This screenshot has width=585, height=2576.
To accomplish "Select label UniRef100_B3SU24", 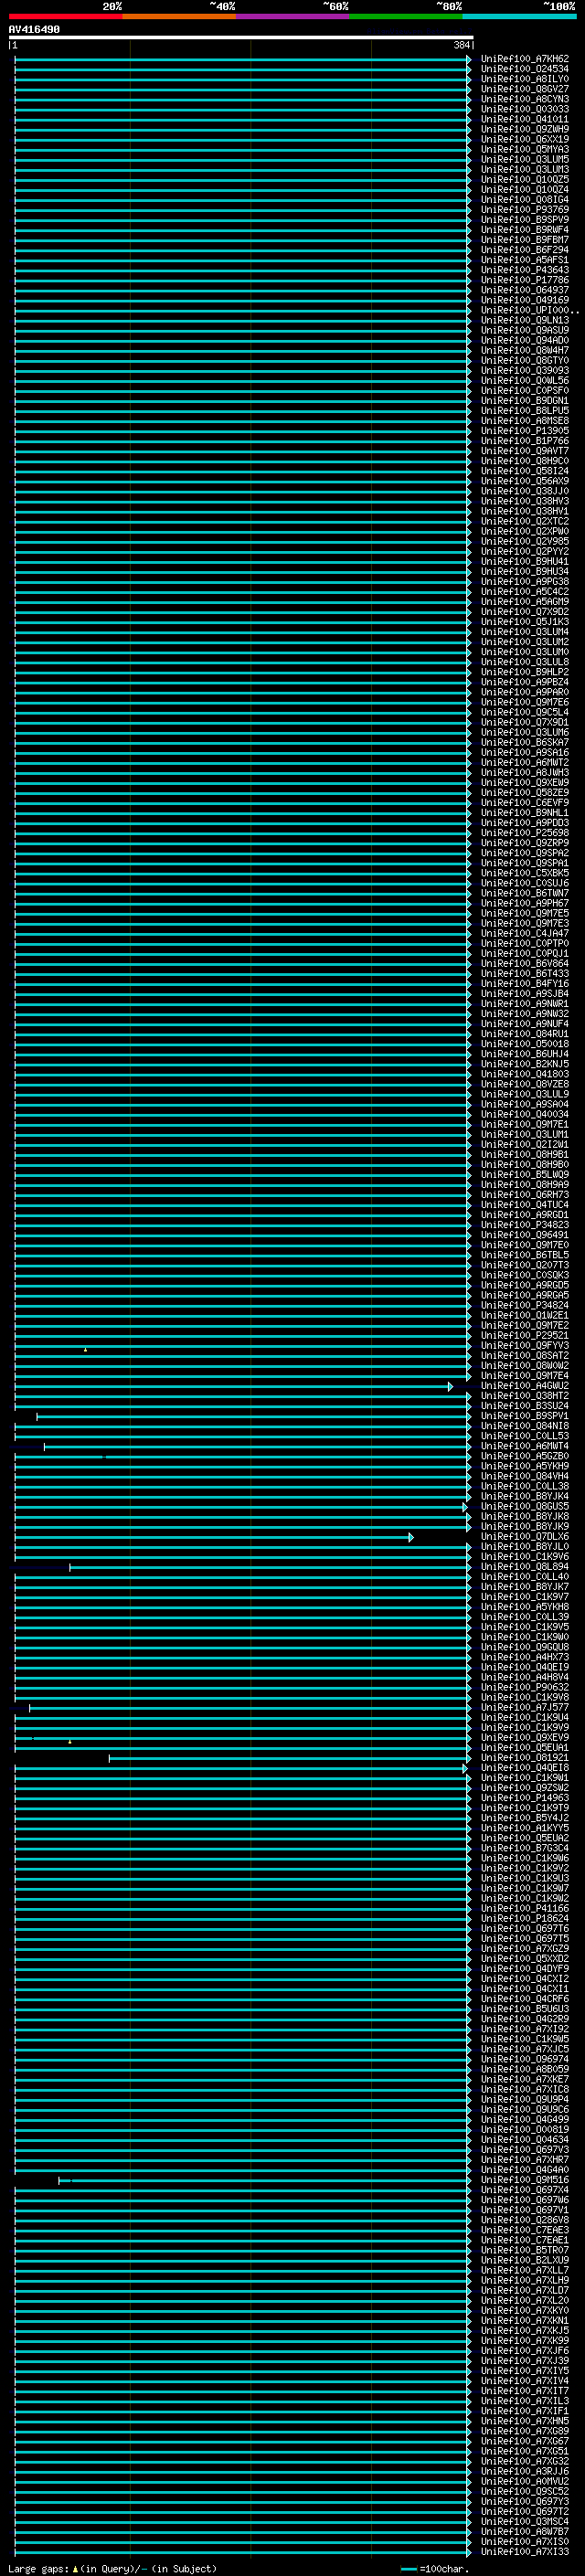I will [524, 1406].
